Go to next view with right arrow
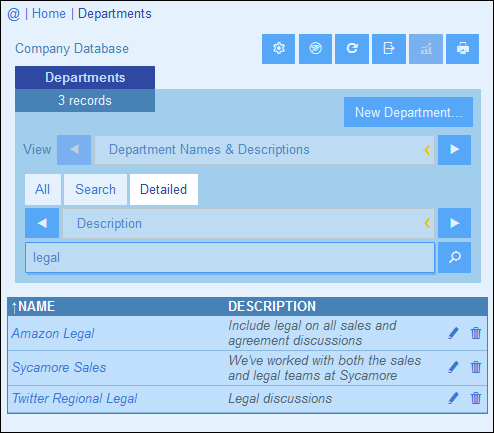Viewport: 494px width, 433px height. point(454,150)
